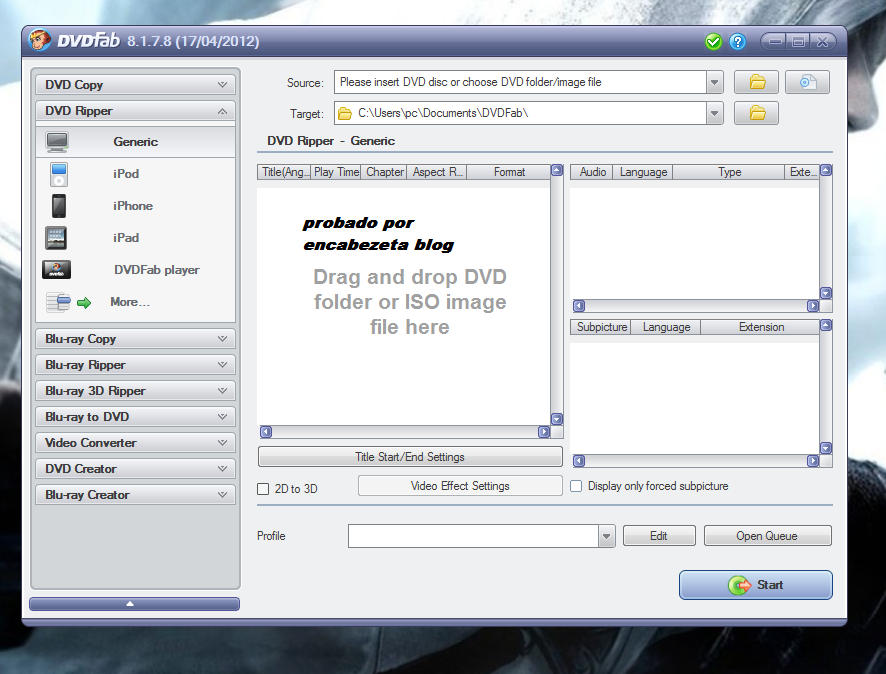Screen dimensions: 886x674
Task: Choose Generic ripper mode
Action: coord(136,142)
